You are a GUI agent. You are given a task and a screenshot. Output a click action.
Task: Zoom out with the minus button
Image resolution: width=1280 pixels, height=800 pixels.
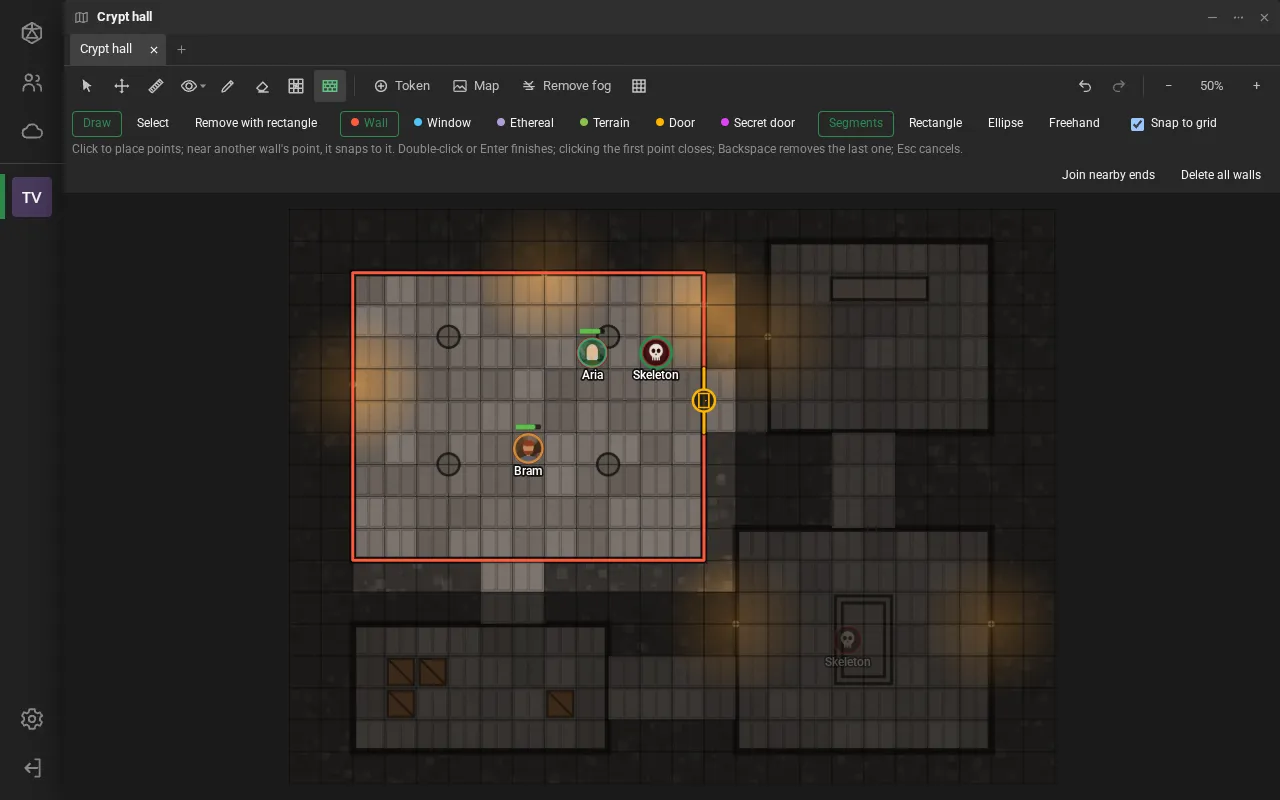coord(1168,86)
